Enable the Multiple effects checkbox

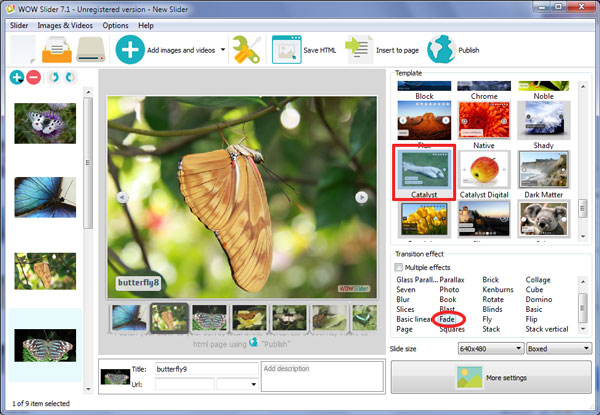pos(398,267)
